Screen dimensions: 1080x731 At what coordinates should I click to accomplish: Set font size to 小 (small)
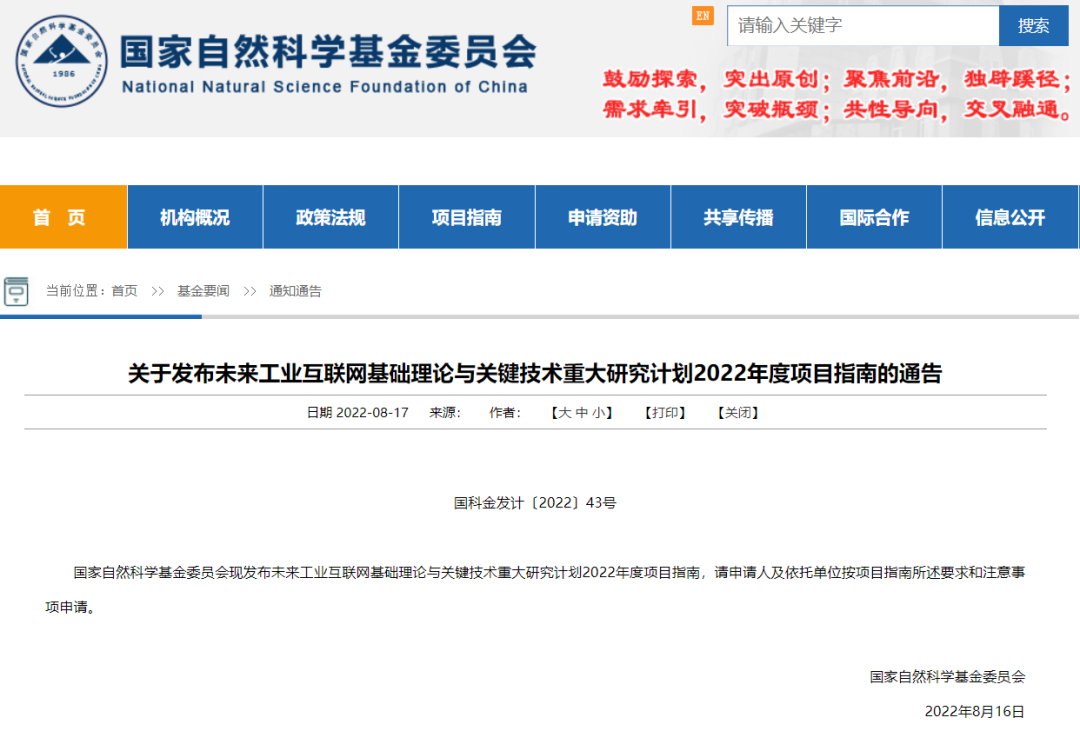point(599,413)
